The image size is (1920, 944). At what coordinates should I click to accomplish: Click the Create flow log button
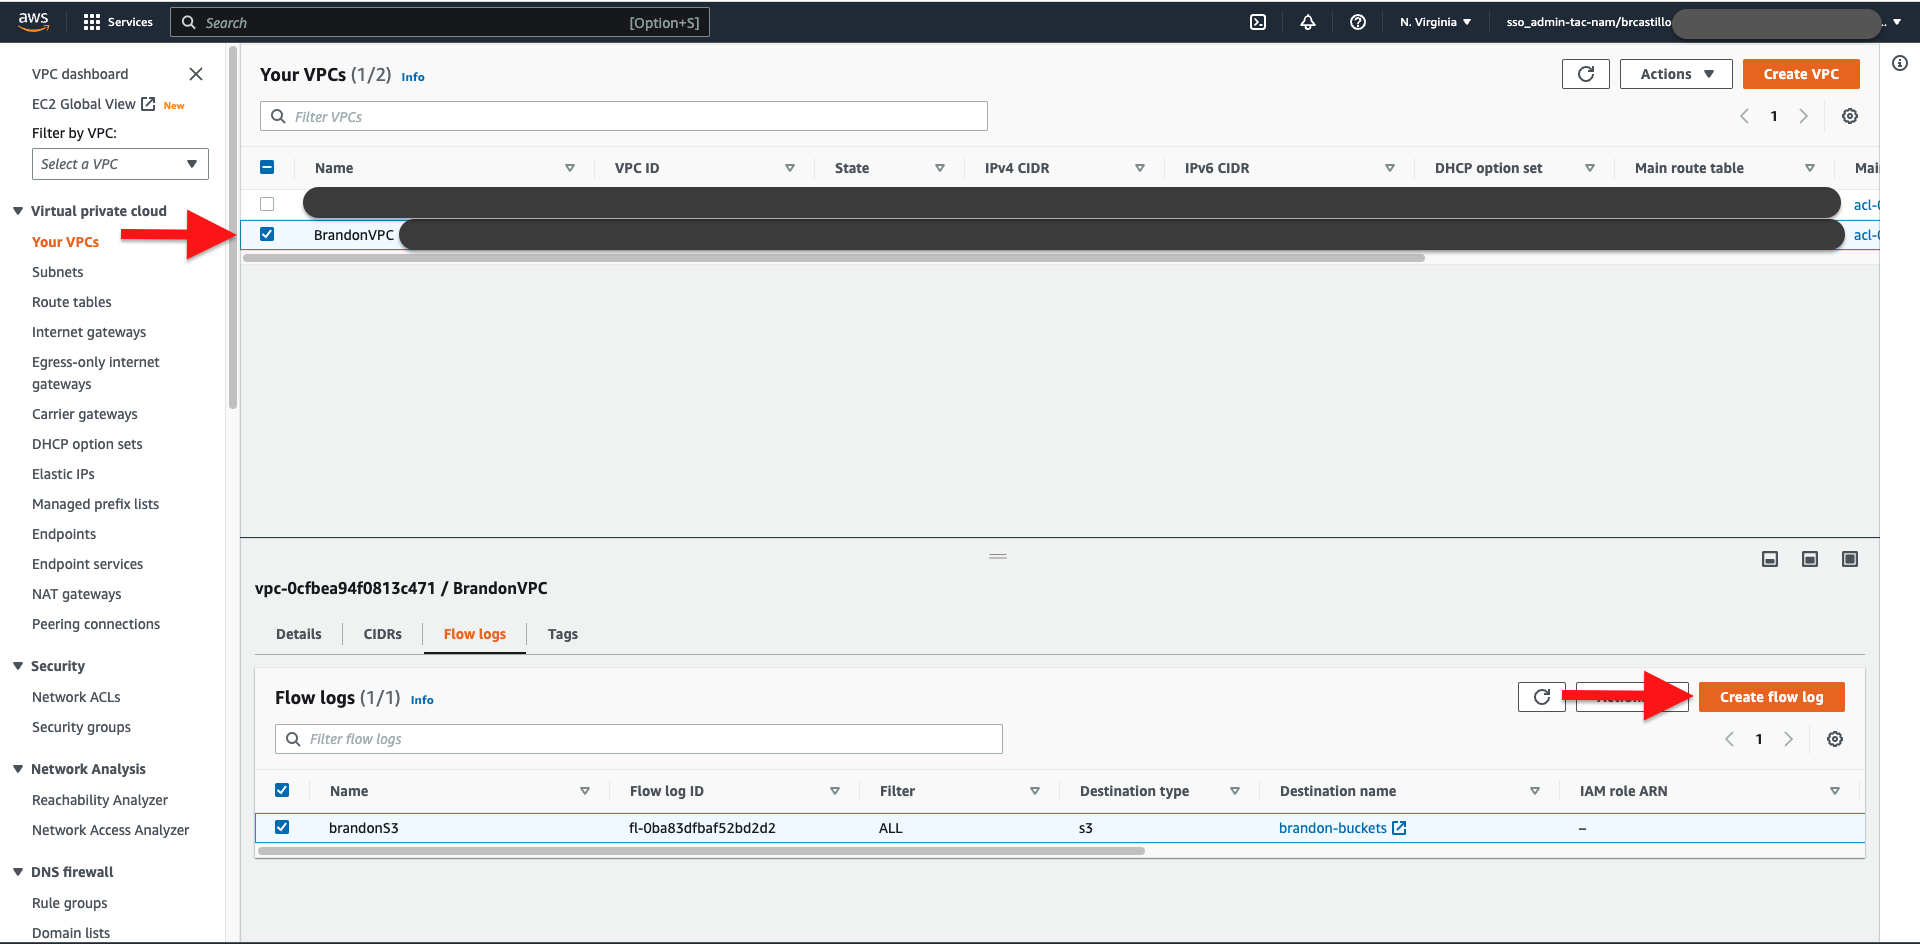point(1771,697)
